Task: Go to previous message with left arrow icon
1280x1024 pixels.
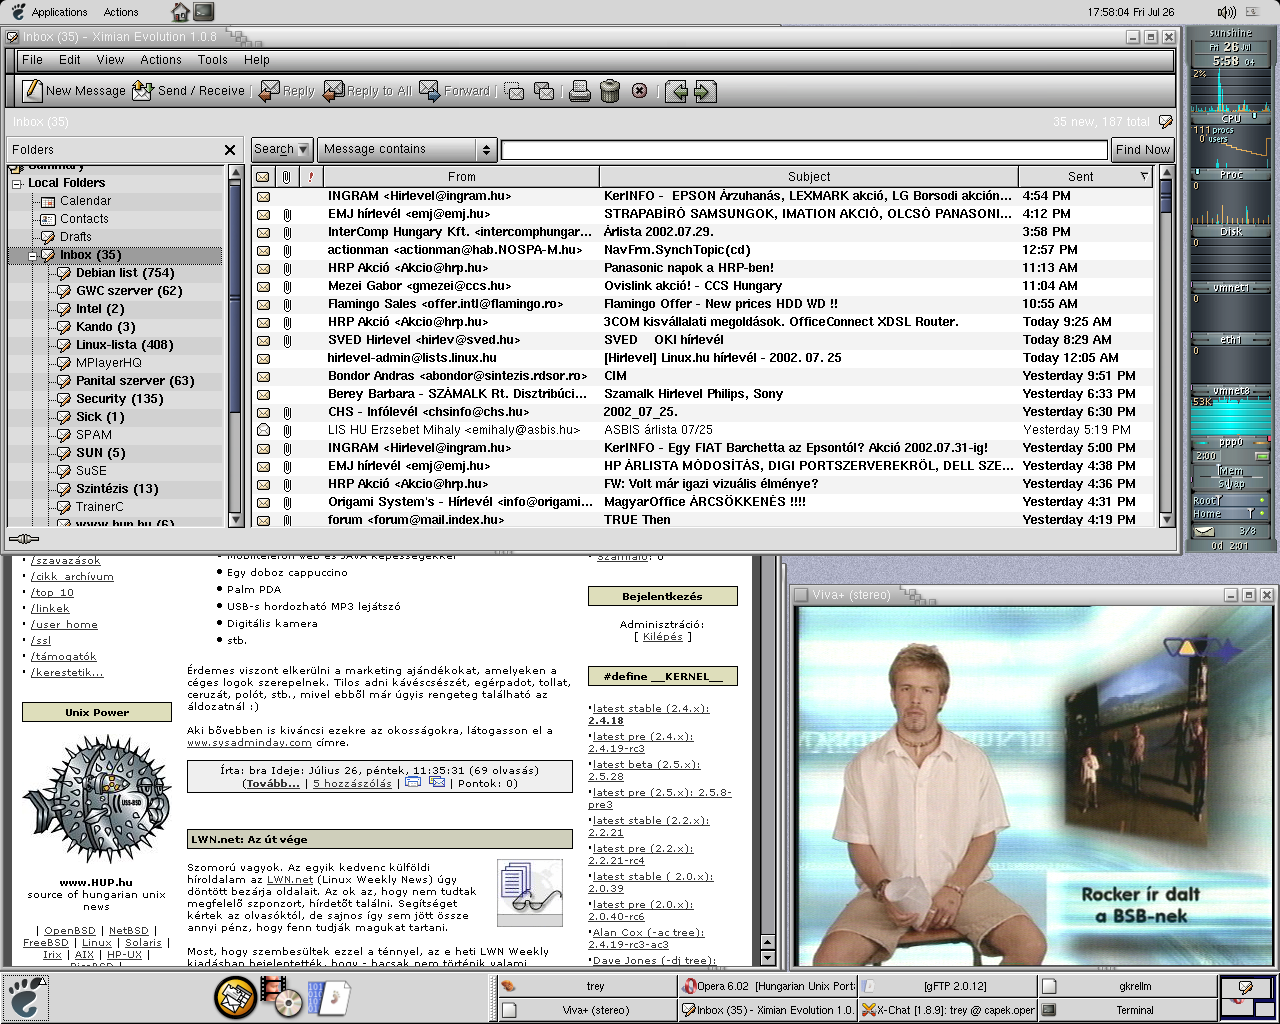Action: [677, 92]
